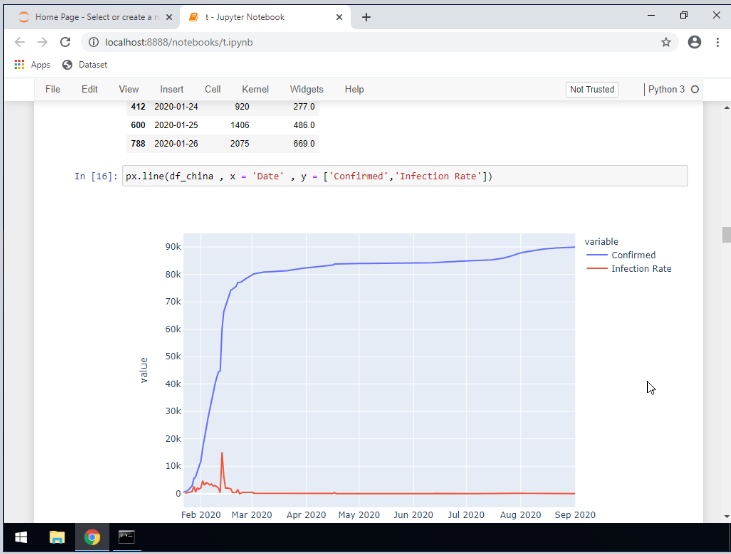Click table row index 412
The height and width of the screenshot is (554, 731).
pos(138,107)
